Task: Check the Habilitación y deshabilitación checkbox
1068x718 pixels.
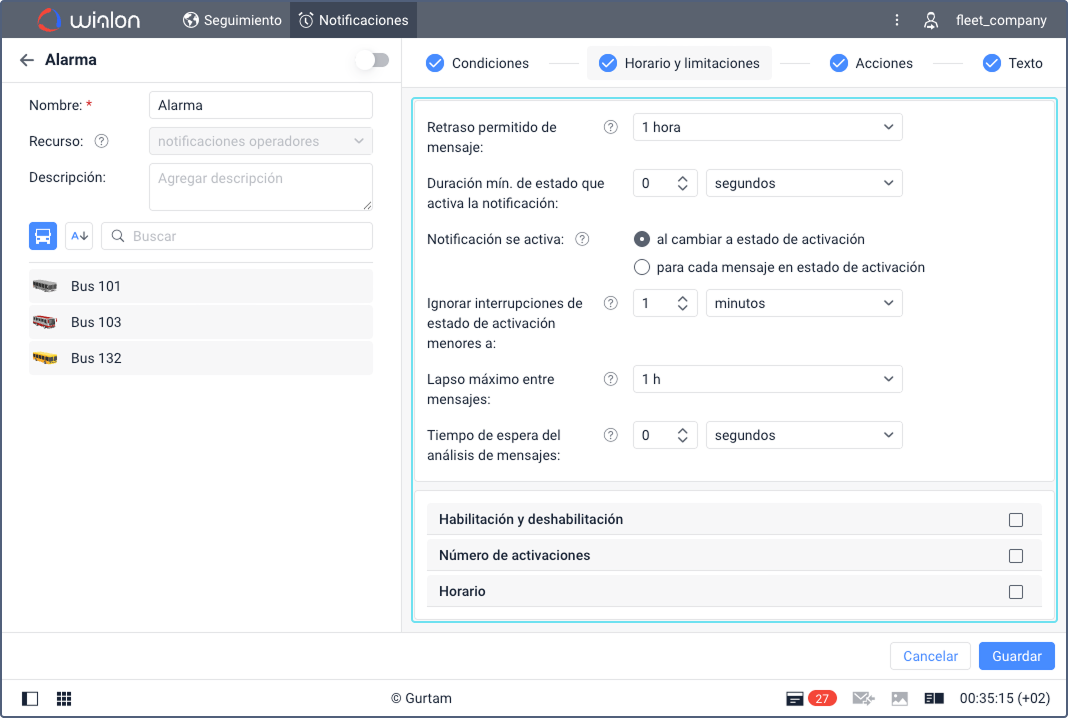Action: point(1016,520)
